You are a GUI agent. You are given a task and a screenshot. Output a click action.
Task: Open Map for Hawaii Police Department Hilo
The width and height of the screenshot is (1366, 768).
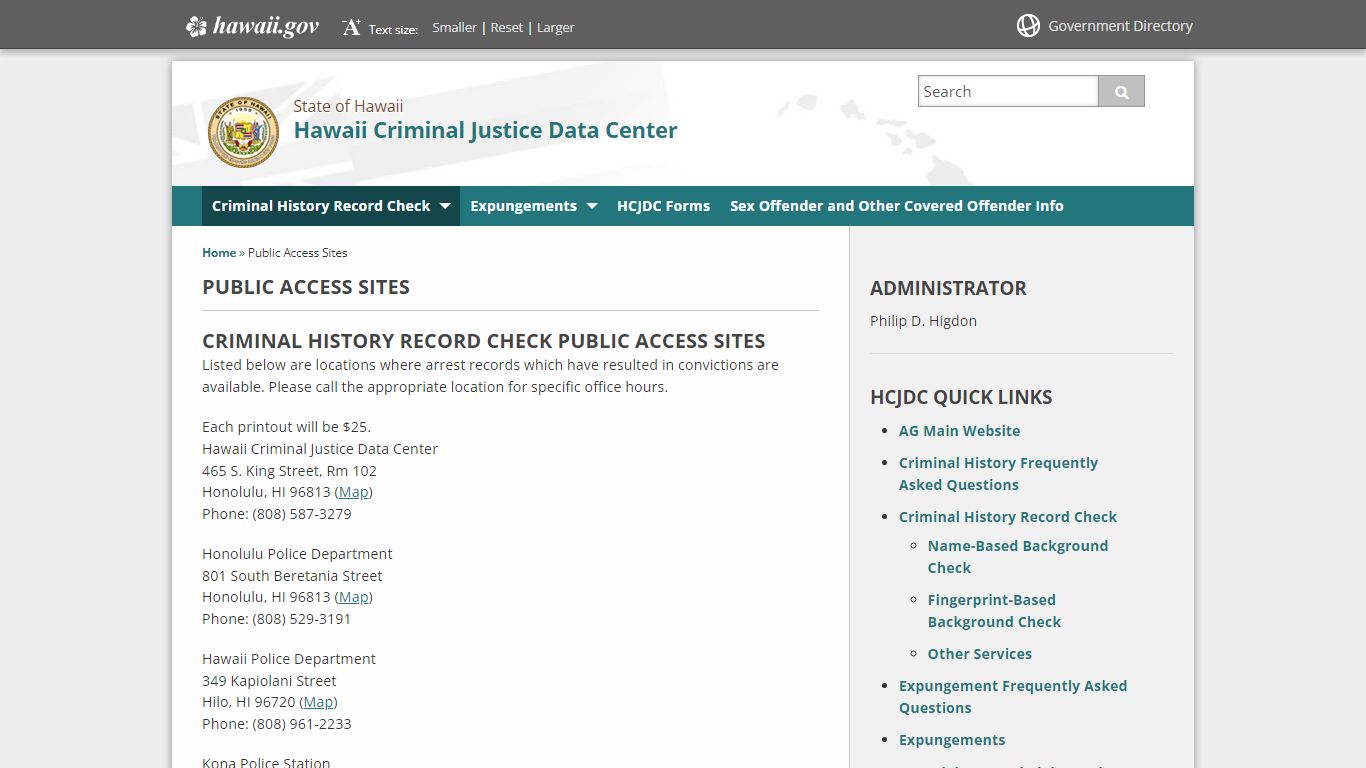click(318, 702)
